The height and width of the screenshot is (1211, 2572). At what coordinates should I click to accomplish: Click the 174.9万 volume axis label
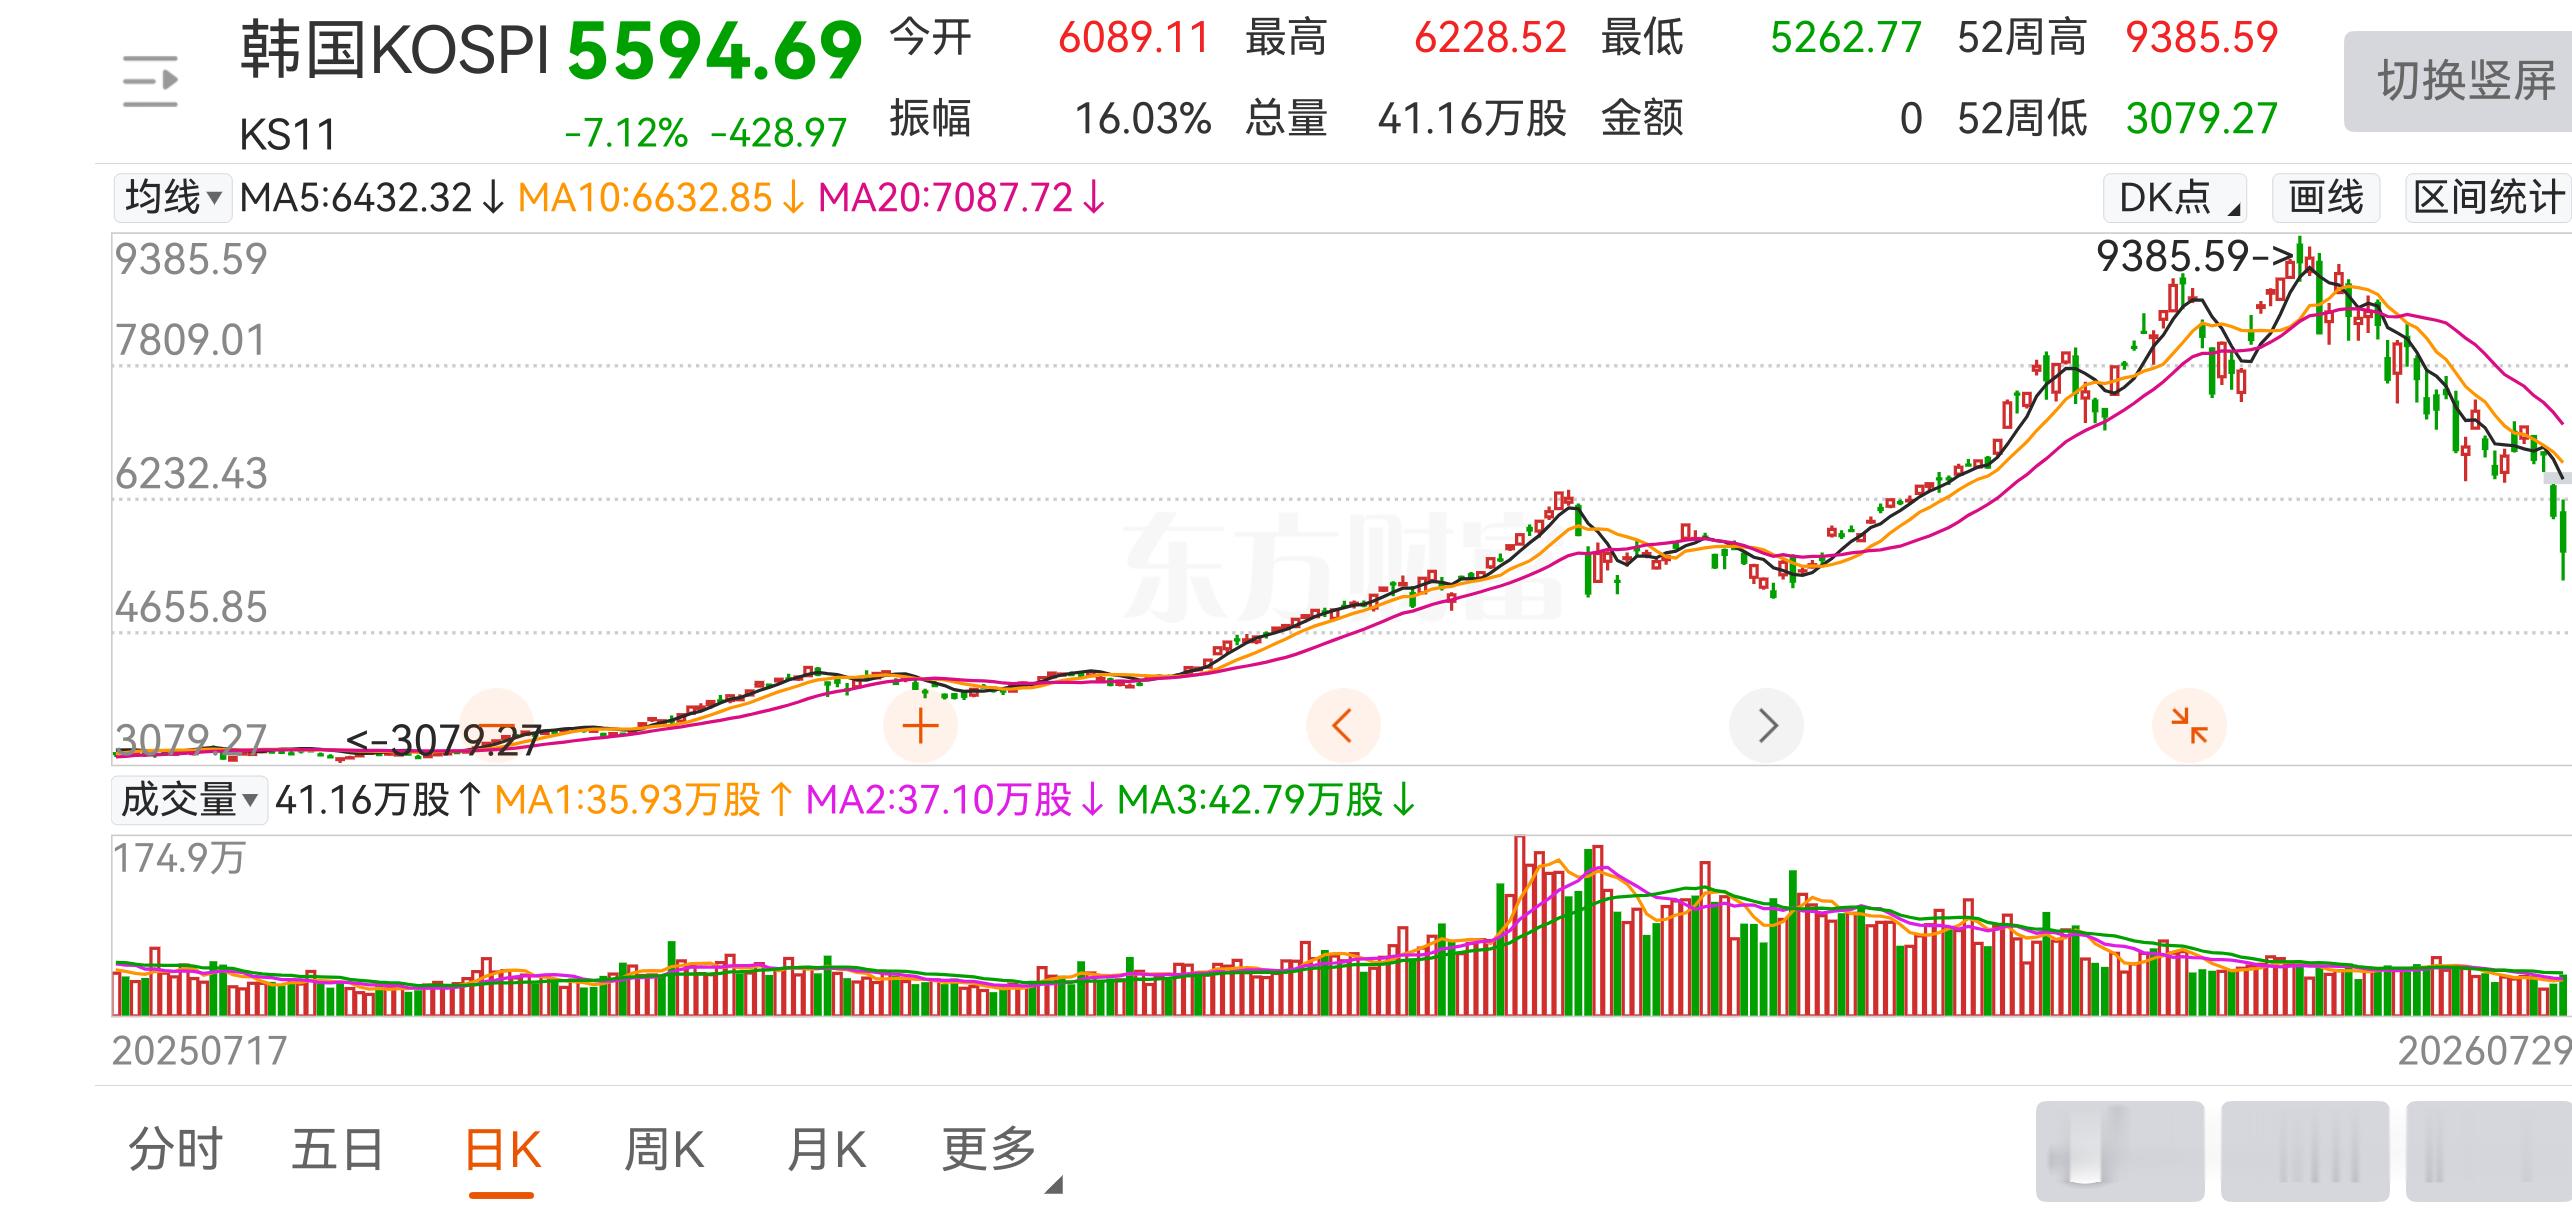coord(179,858)
